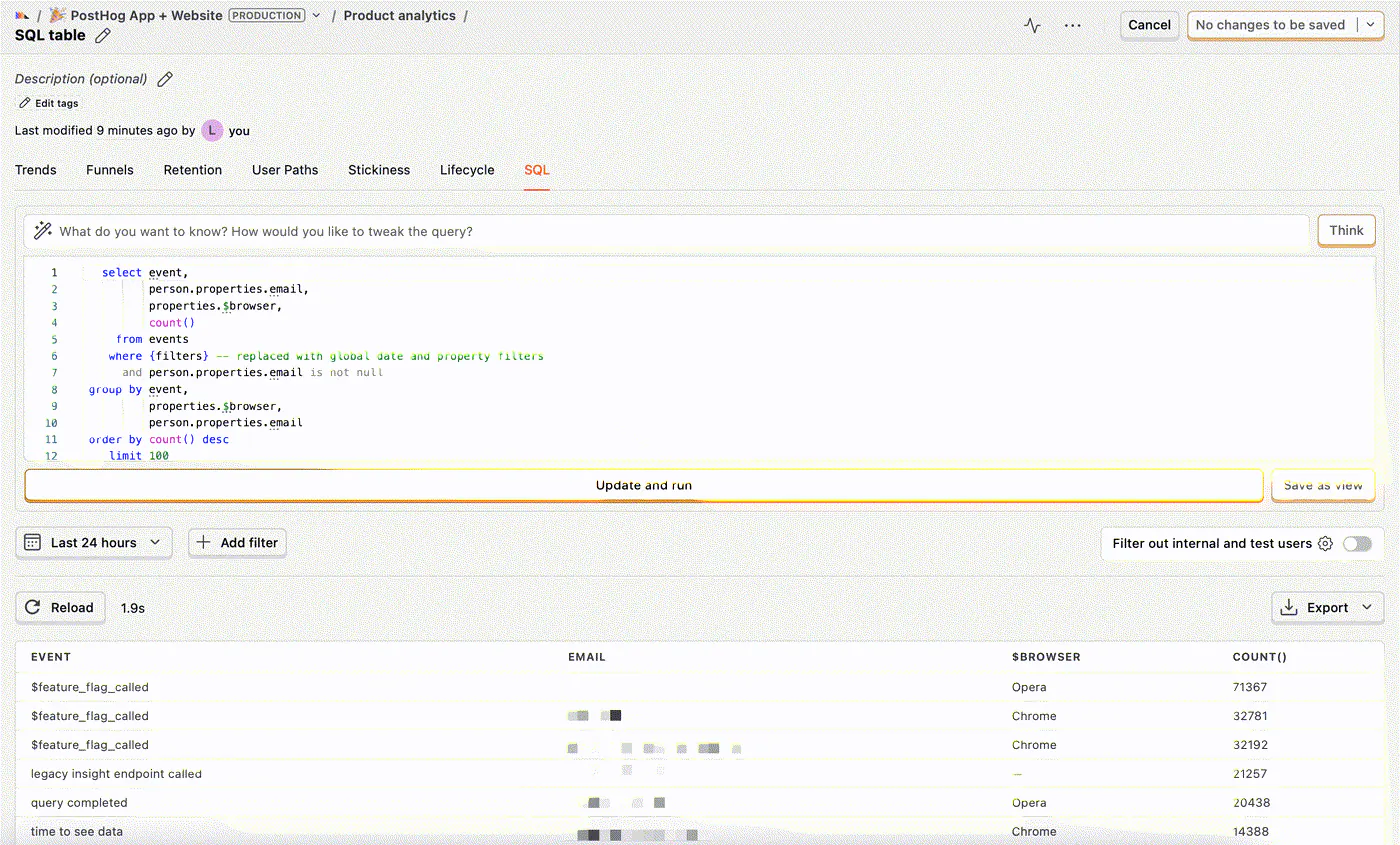Click the Reload button

tap(60, 608)
